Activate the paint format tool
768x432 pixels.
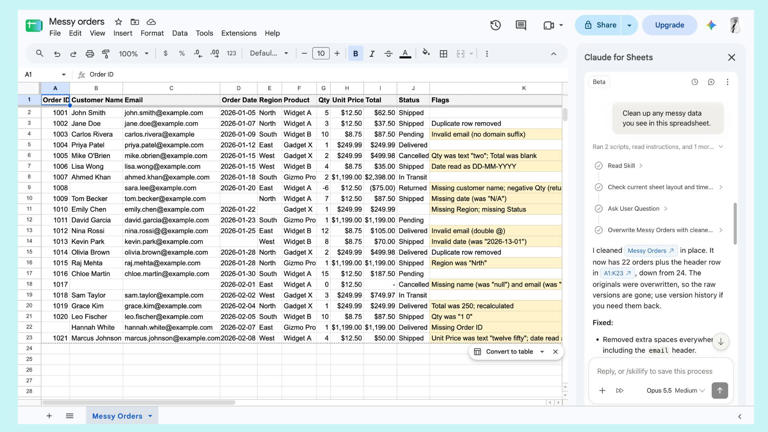point(106,54)
